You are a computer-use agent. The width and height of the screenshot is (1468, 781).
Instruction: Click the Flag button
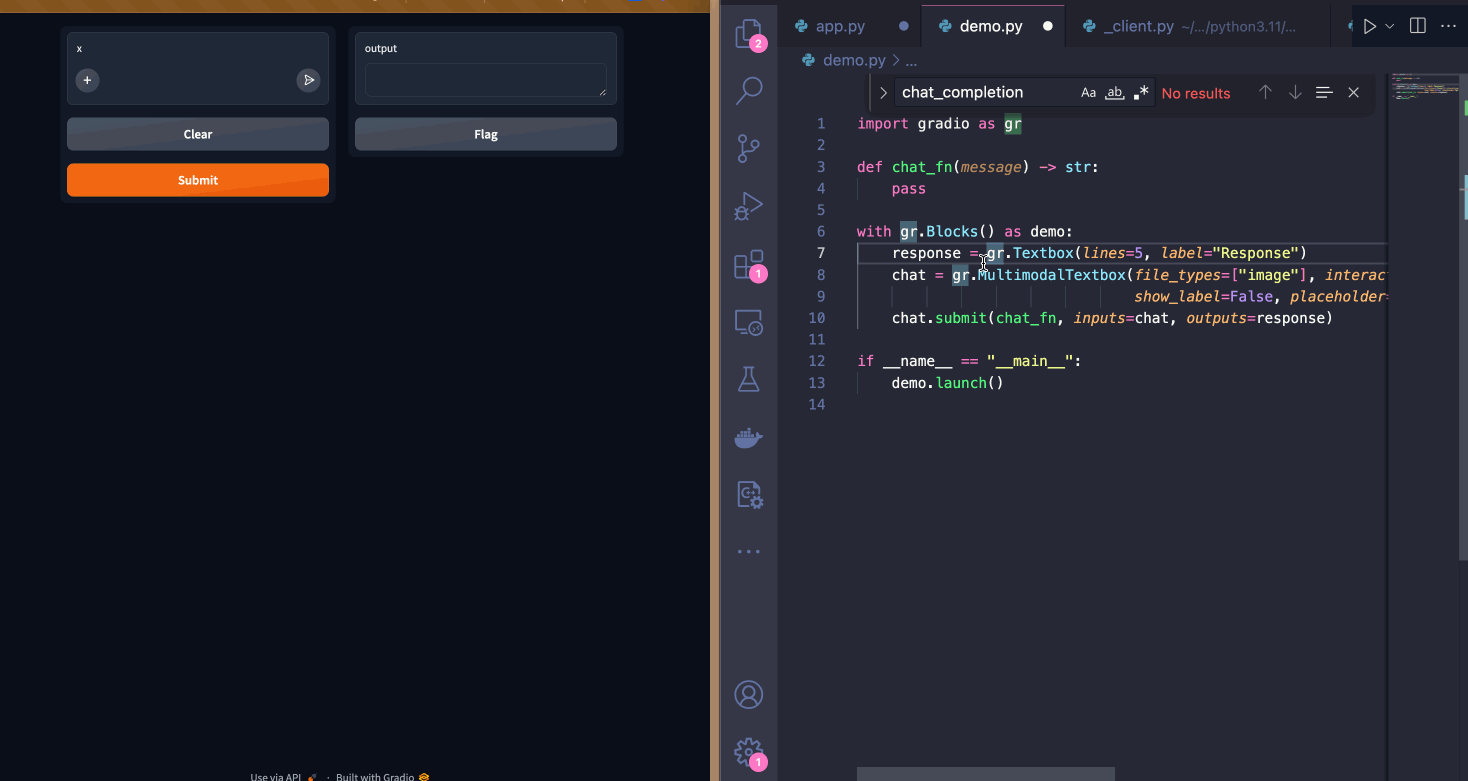click(x=485, y=134)
